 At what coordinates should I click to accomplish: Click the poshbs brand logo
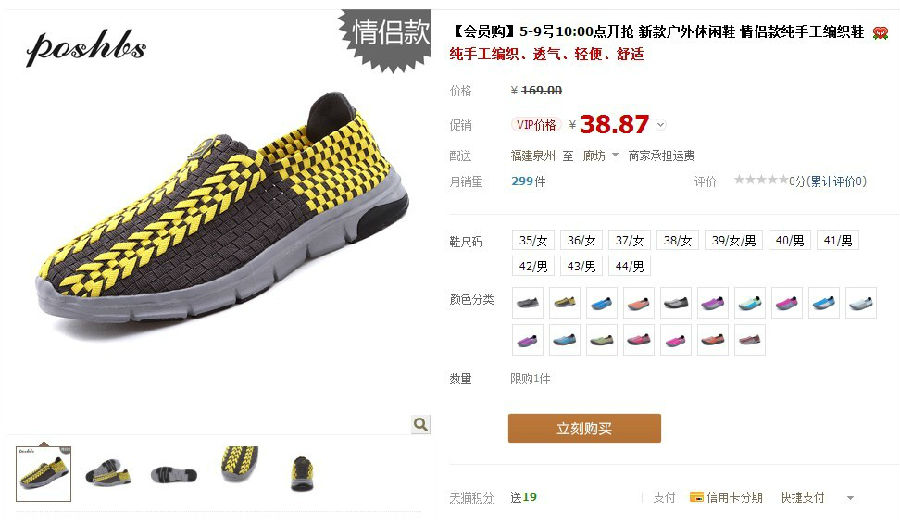pos(86,47)
